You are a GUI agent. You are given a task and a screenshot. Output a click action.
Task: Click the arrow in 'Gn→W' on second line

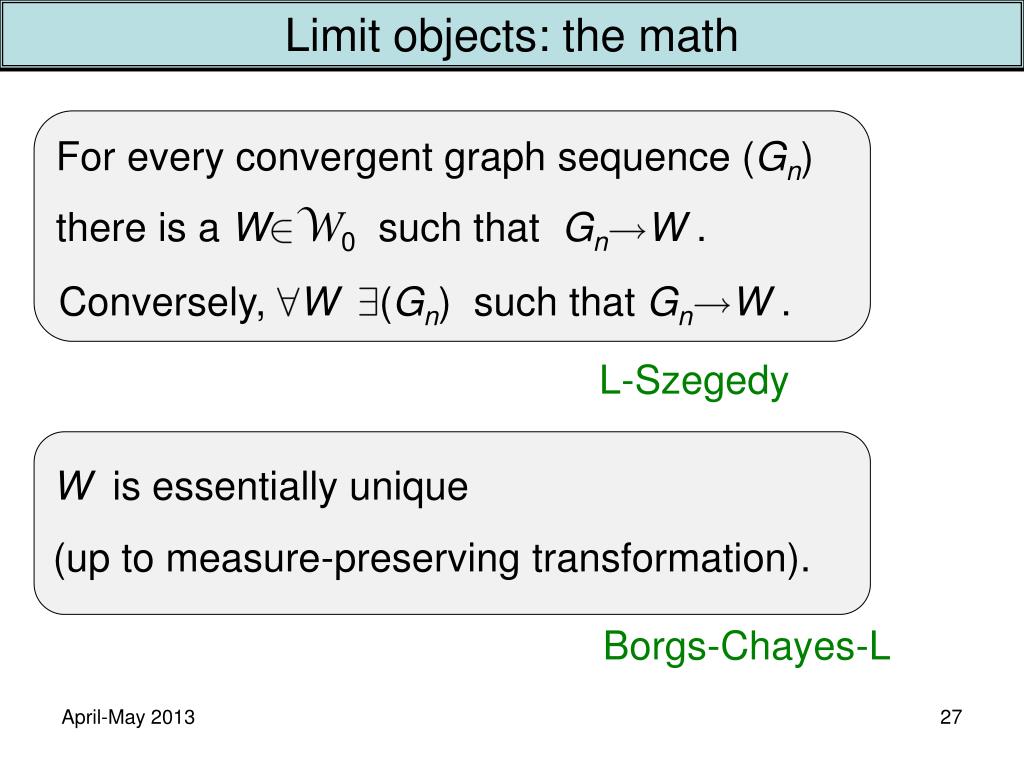pos(630,231)
